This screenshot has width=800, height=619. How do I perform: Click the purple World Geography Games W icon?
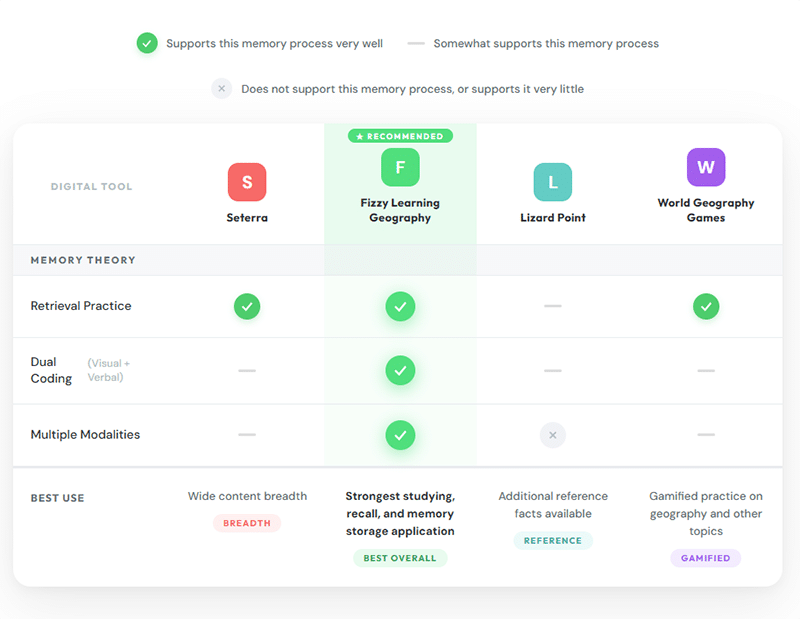706,167
